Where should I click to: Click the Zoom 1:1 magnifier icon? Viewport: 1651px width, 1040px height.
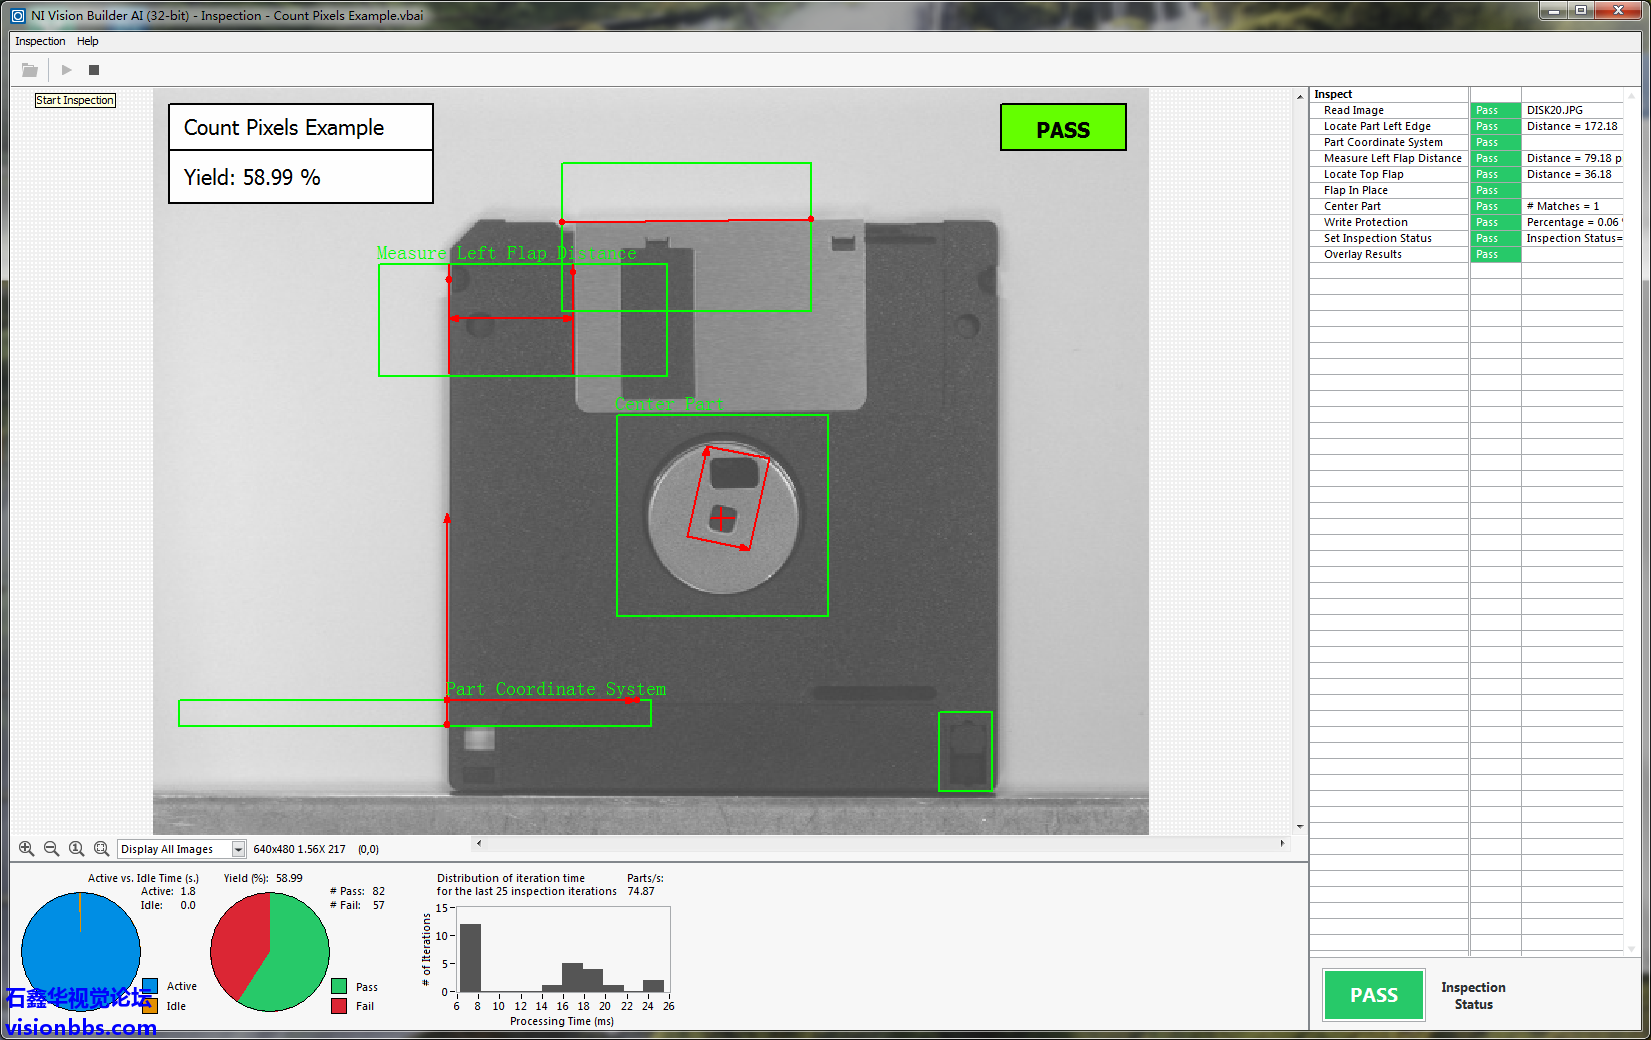click(x=76, y=849)
